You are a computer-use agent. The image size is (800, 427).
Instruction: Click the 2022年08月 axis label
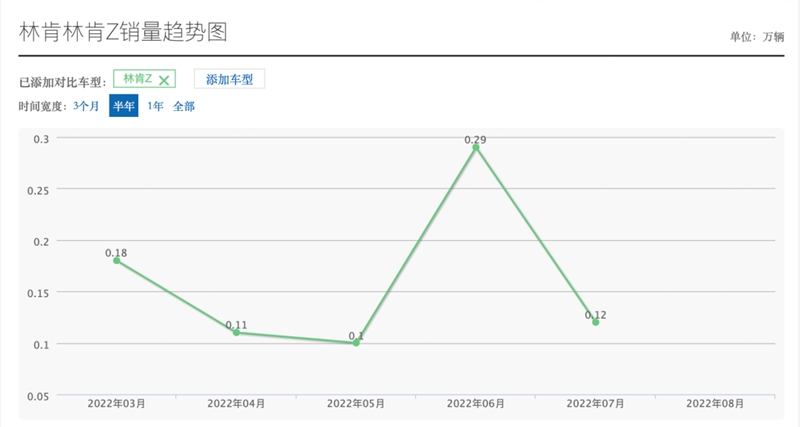pyautogui.click(x=715, y=404)
